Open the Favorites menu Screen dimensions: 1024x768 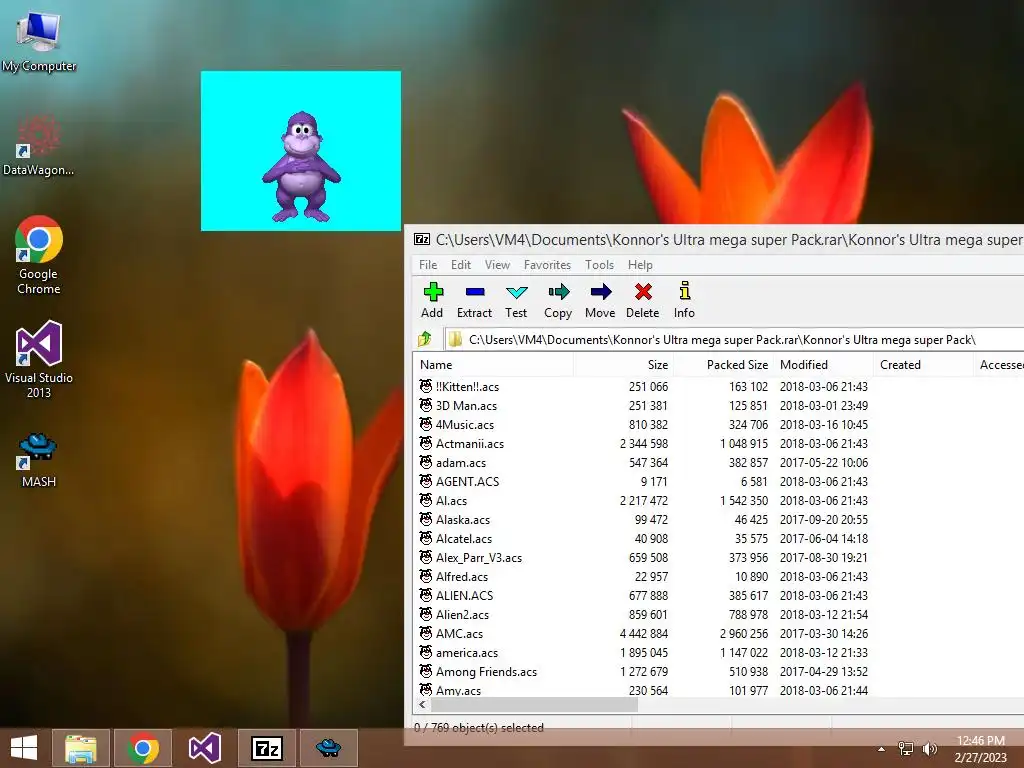tap(547, 264)
